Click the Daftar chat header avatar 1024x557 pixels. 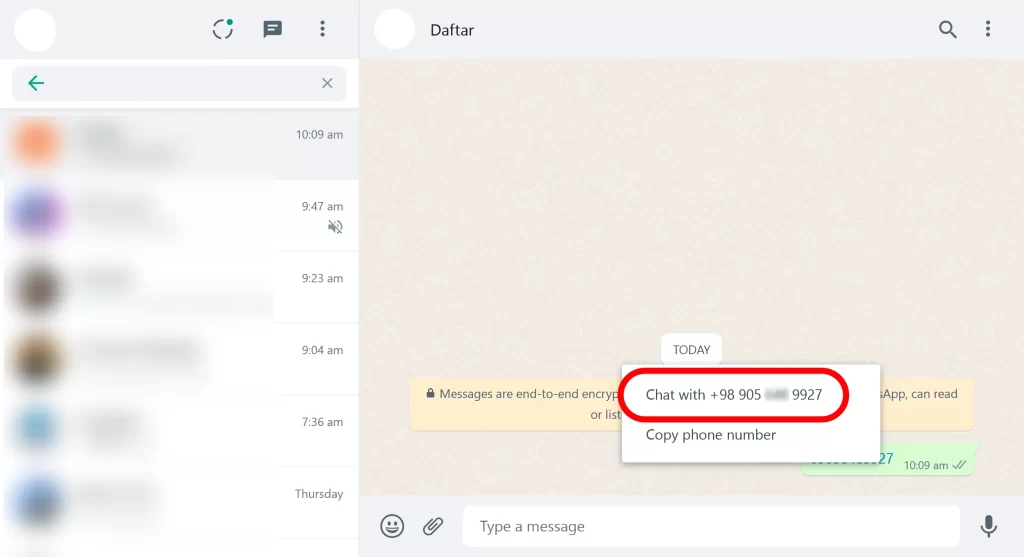(394, 30)
